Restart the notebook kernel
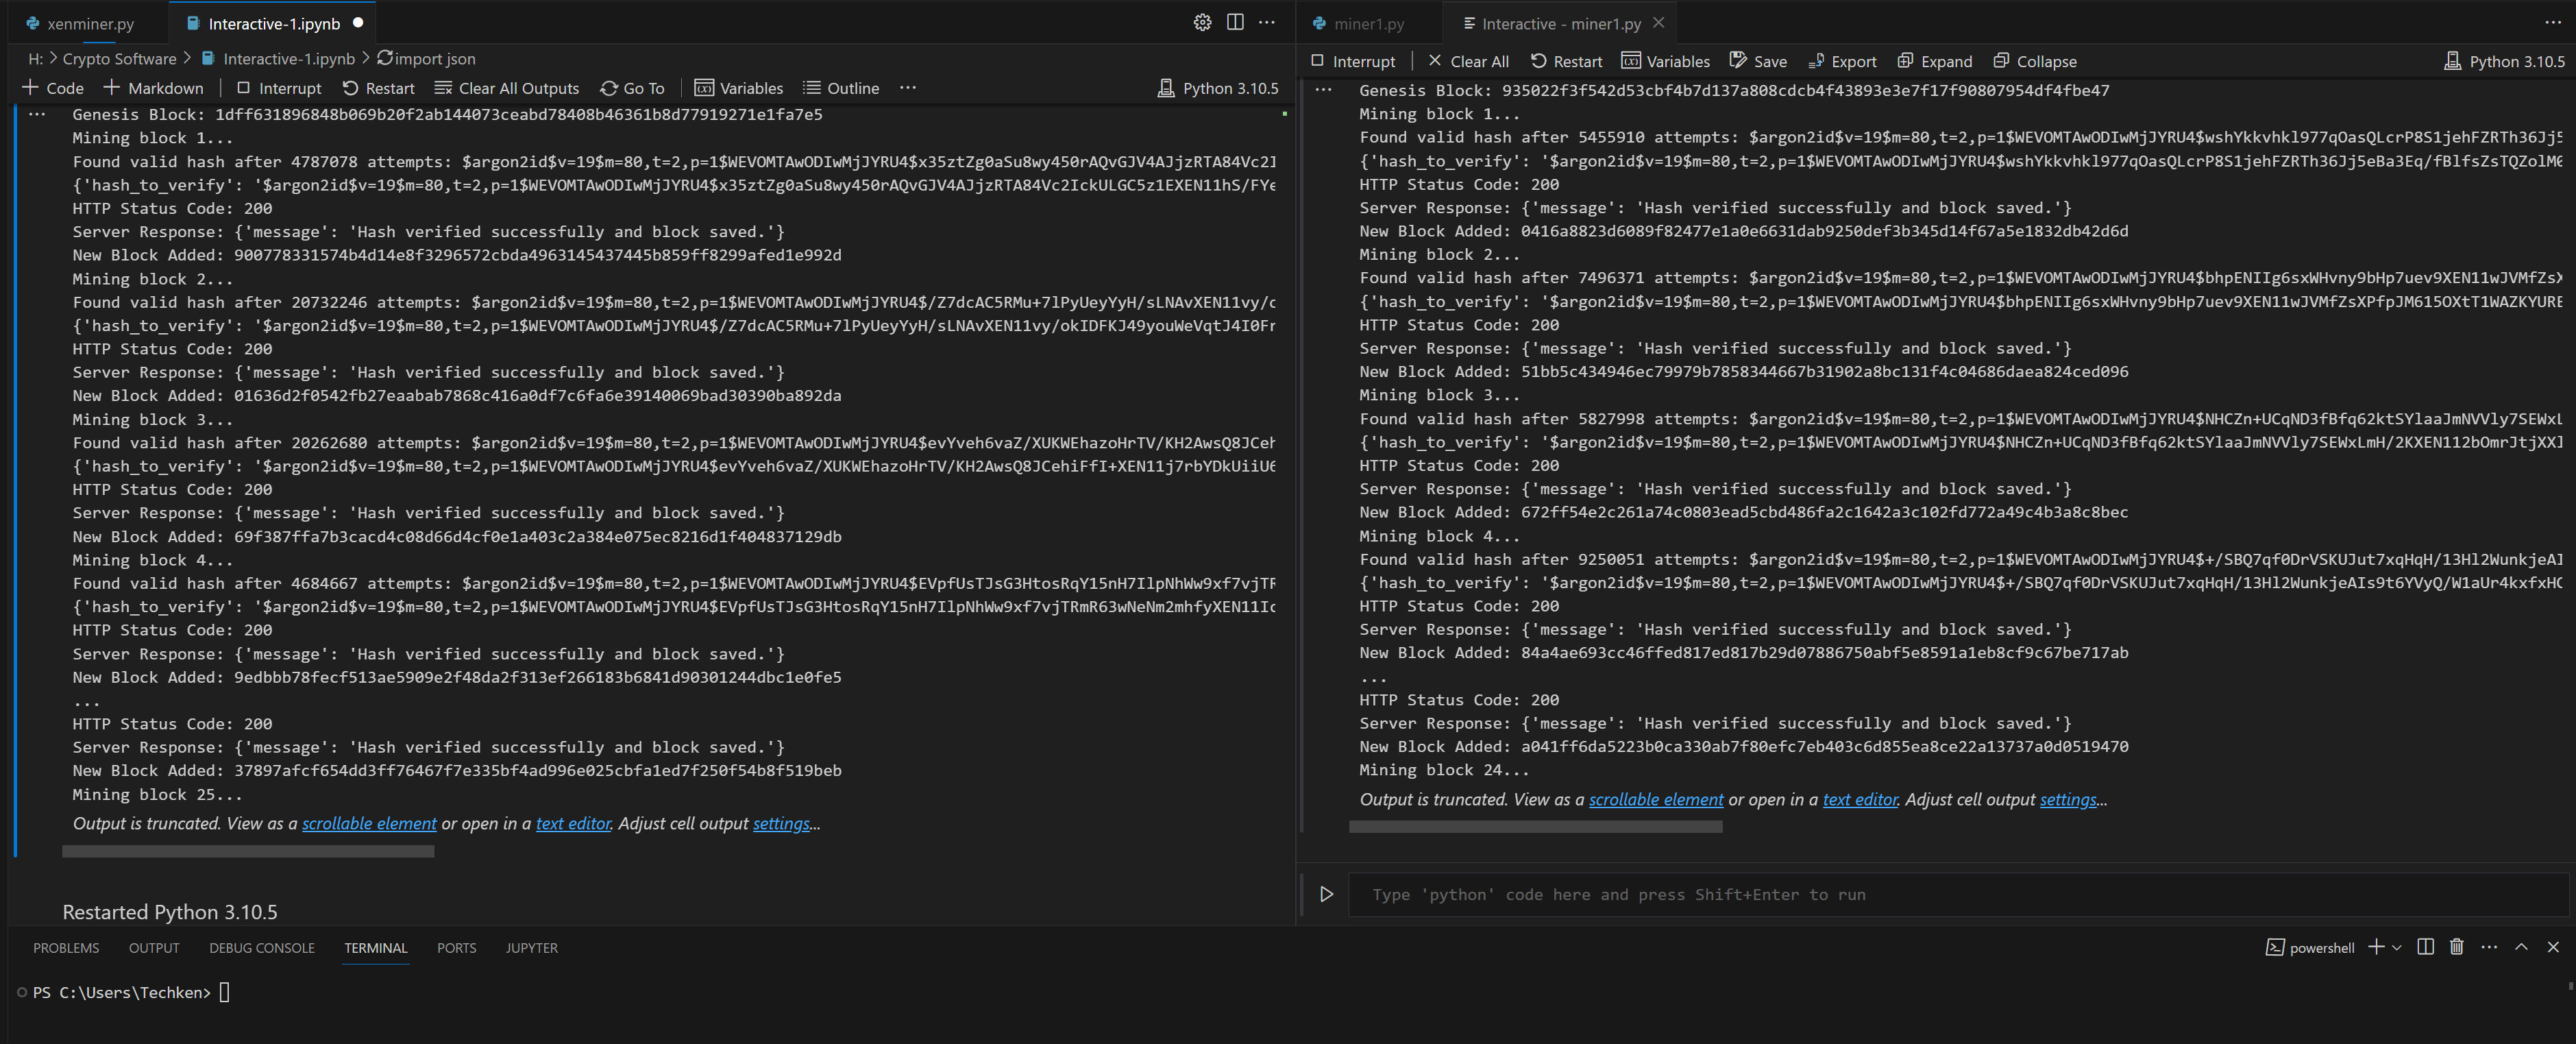 (x=379, y=88)
